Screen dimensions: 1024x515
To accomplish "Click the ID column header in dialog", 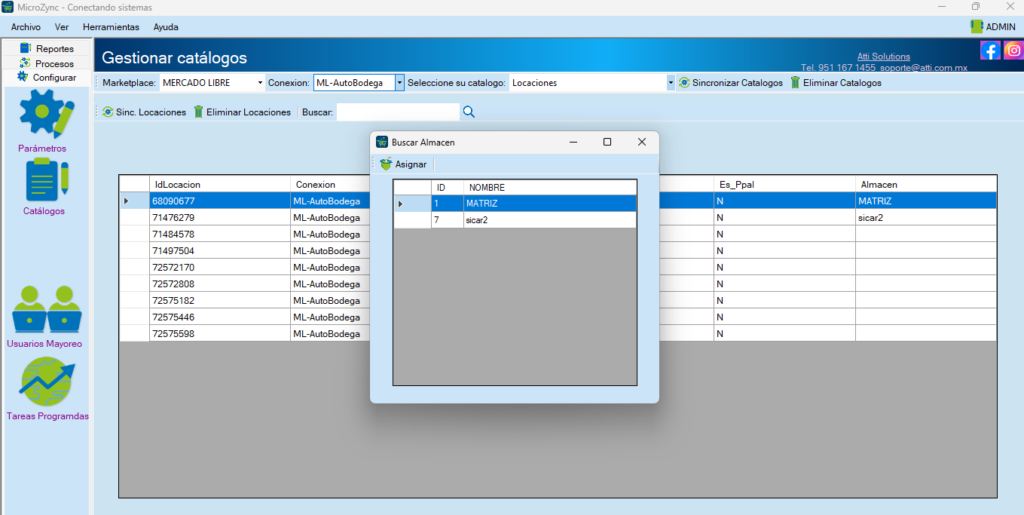I will click(447, 187).
